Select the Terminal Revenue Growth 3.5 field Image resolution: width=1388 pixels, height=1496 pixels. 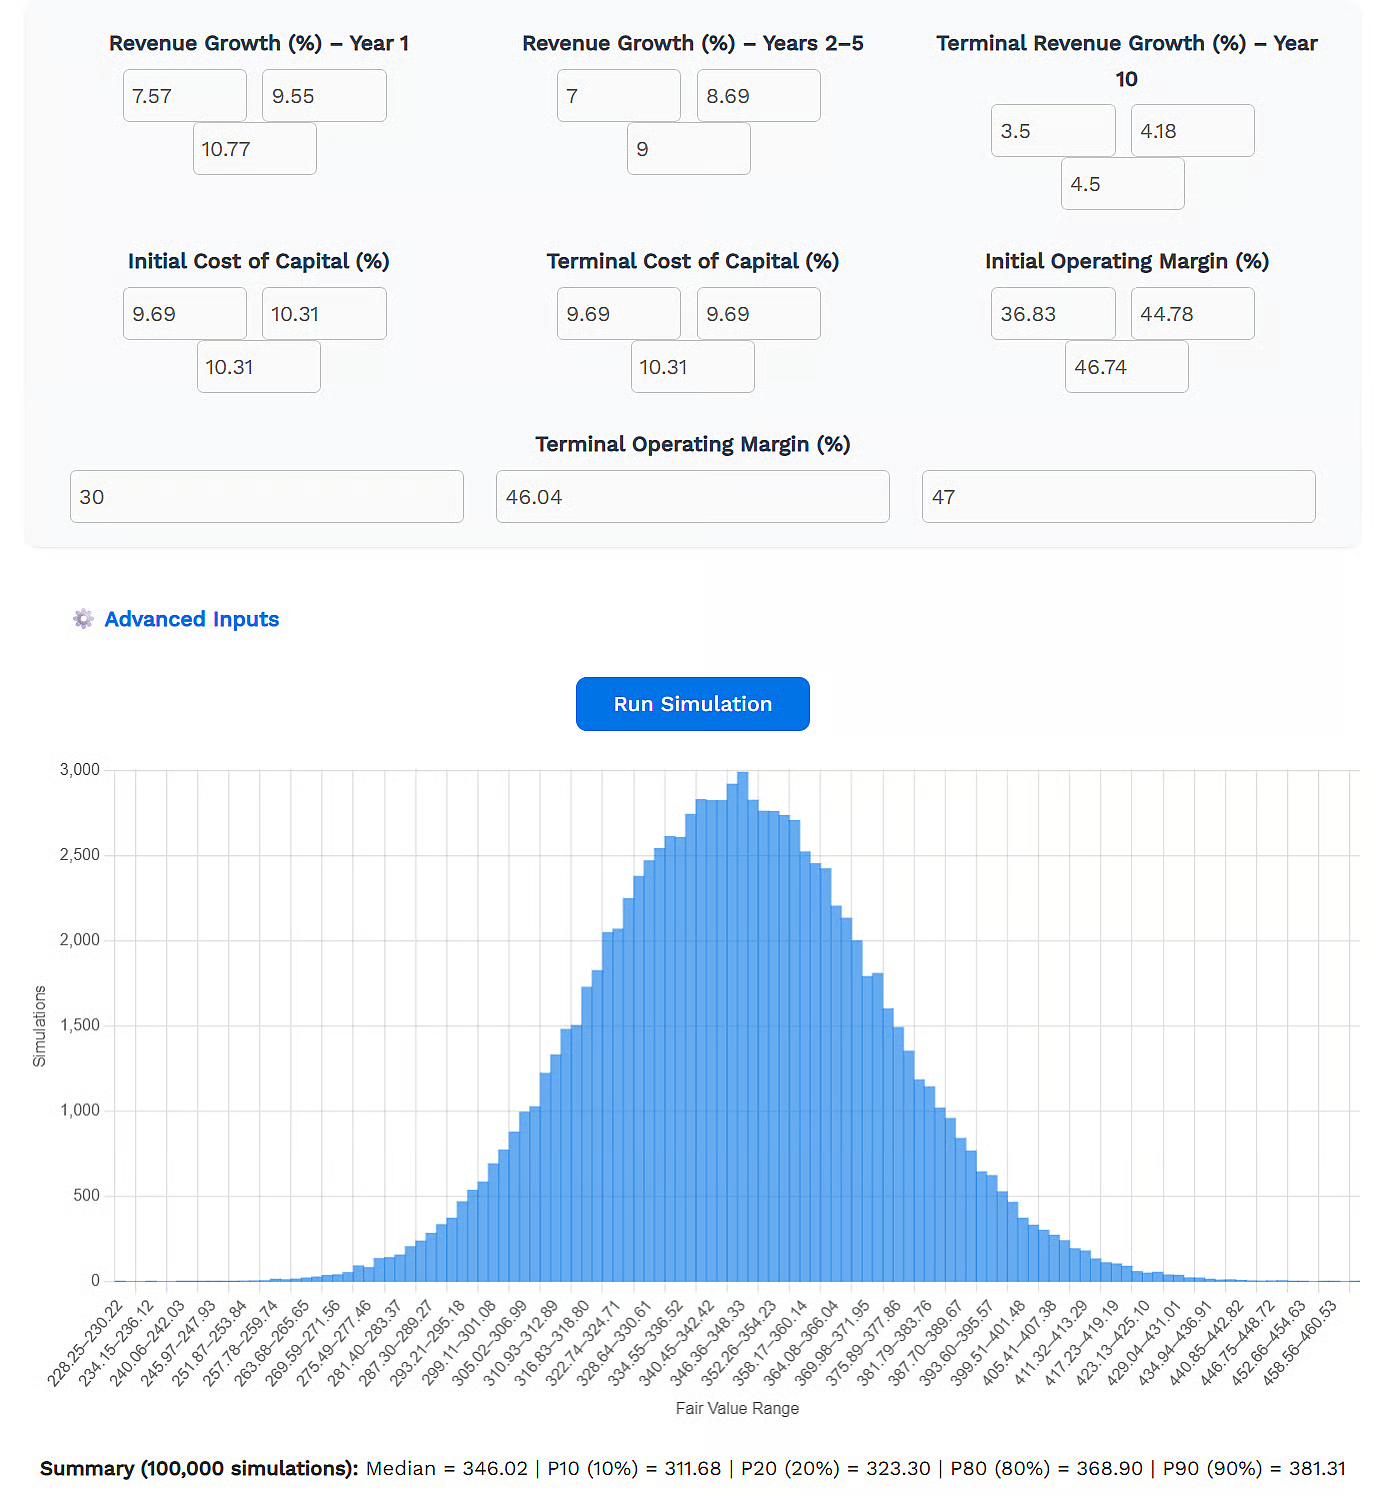click(1053, 131)
